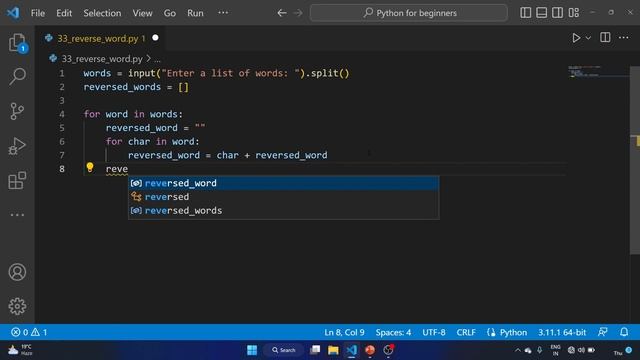Split the editor to the right

click(605, 38)
